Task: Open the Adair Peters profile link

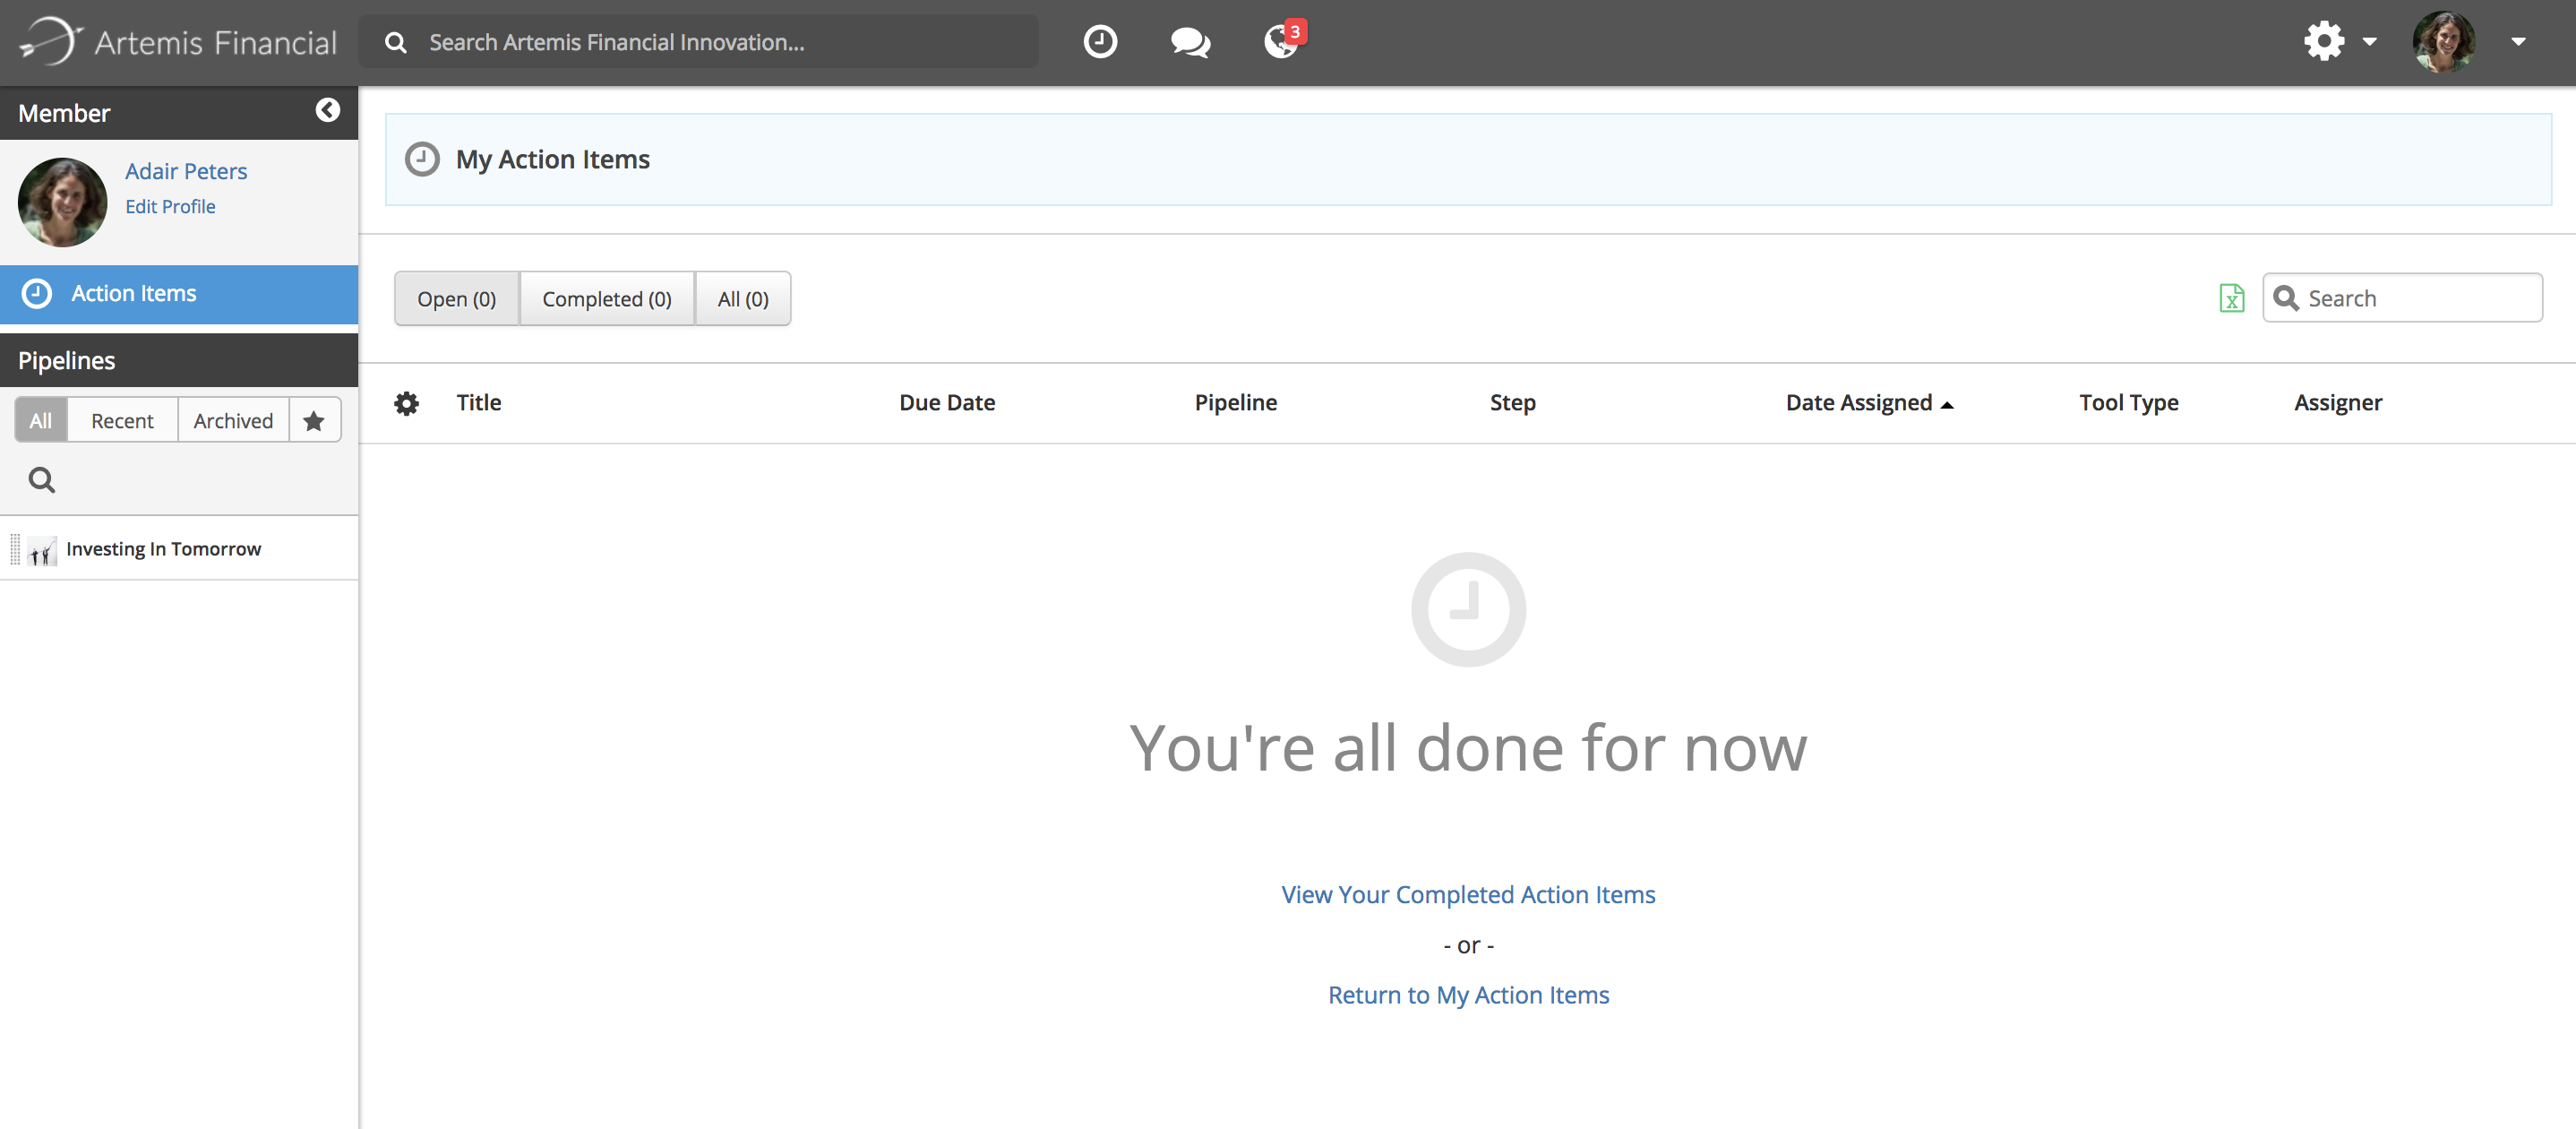Action: click(x=186, y=171)
